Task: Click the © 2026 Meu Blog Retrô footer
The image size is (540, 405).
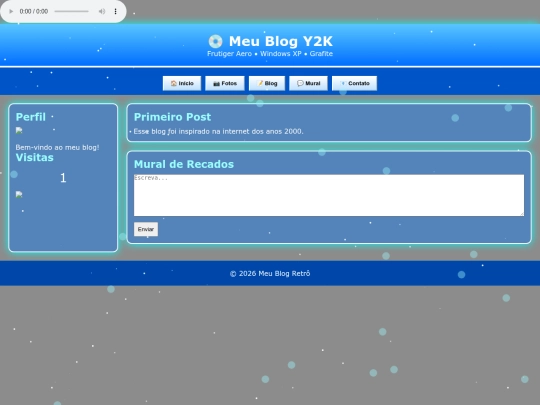Action: point(270,273)
